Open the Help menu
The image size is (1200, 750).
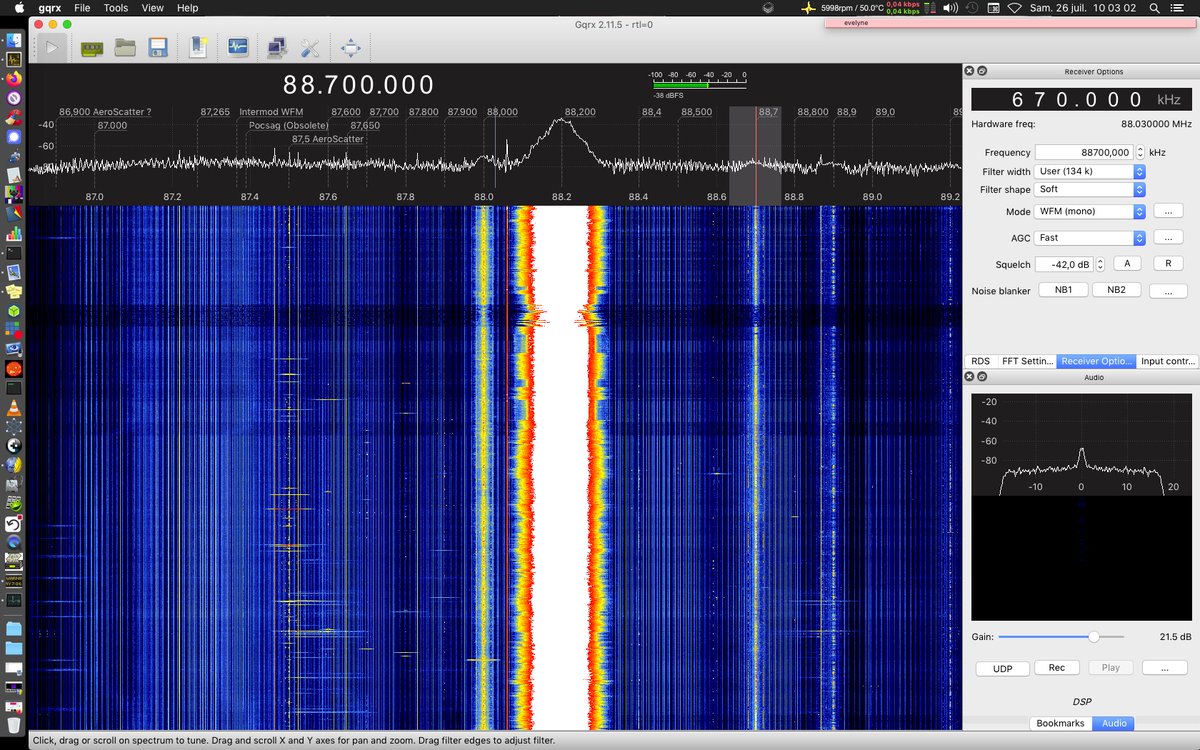tap(187, 7)
